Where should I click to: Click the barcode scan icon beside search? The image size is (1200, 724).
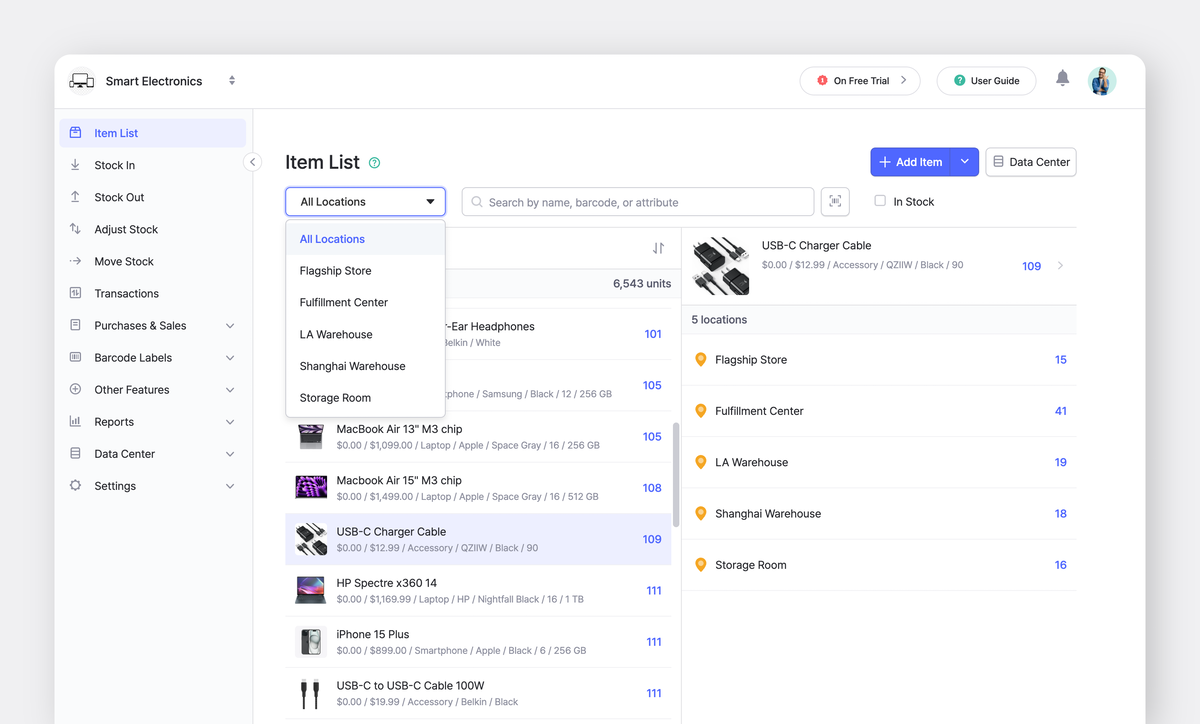click(x=835, y=201)
